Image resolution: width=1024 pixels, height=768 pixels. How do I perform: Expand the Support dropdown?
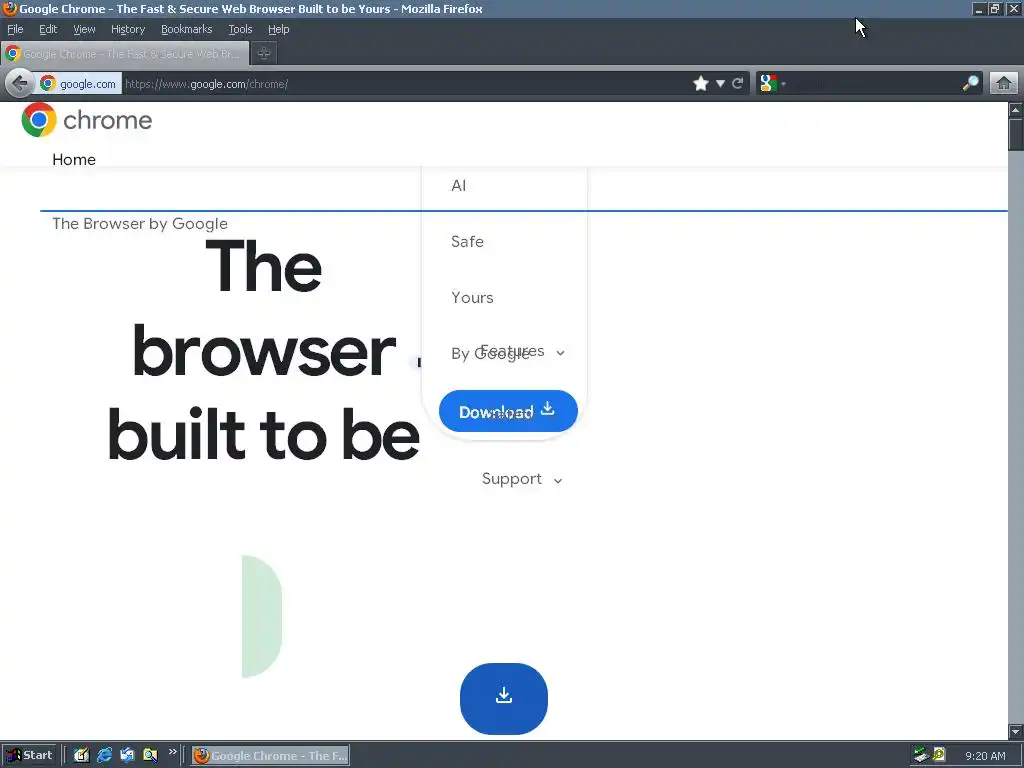click(x=522, y=479)
